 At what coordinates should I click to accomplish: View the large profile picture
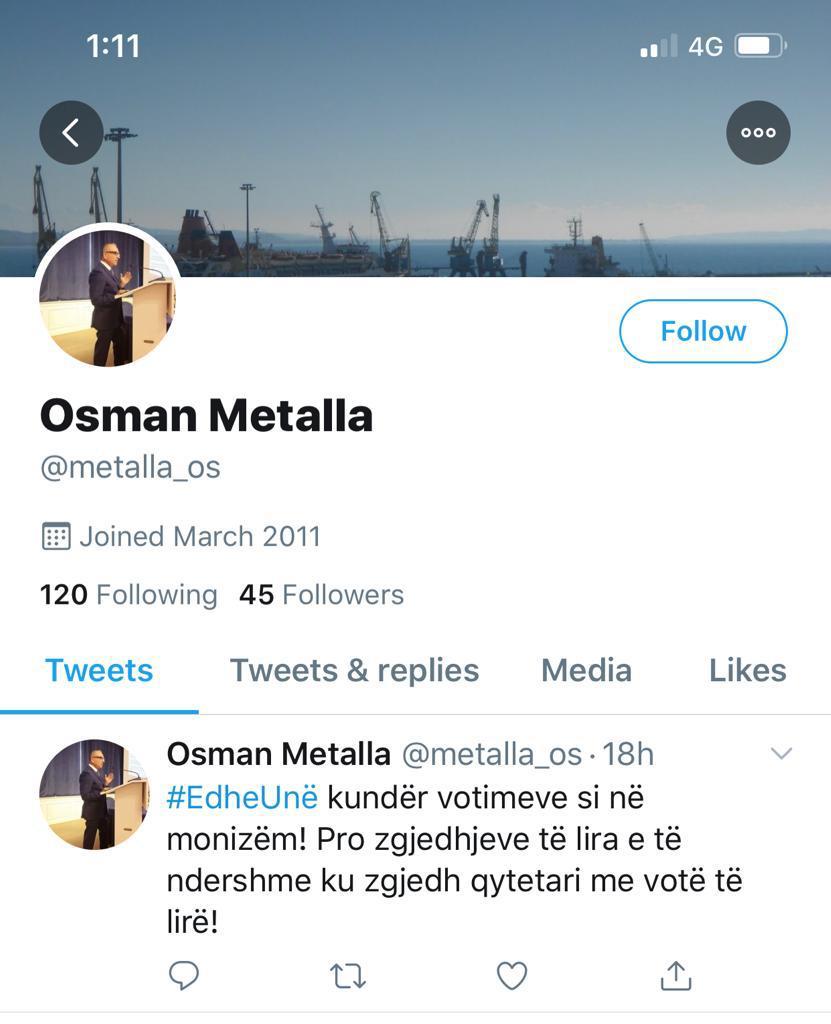pyautogui.click(x=108, y=299)
